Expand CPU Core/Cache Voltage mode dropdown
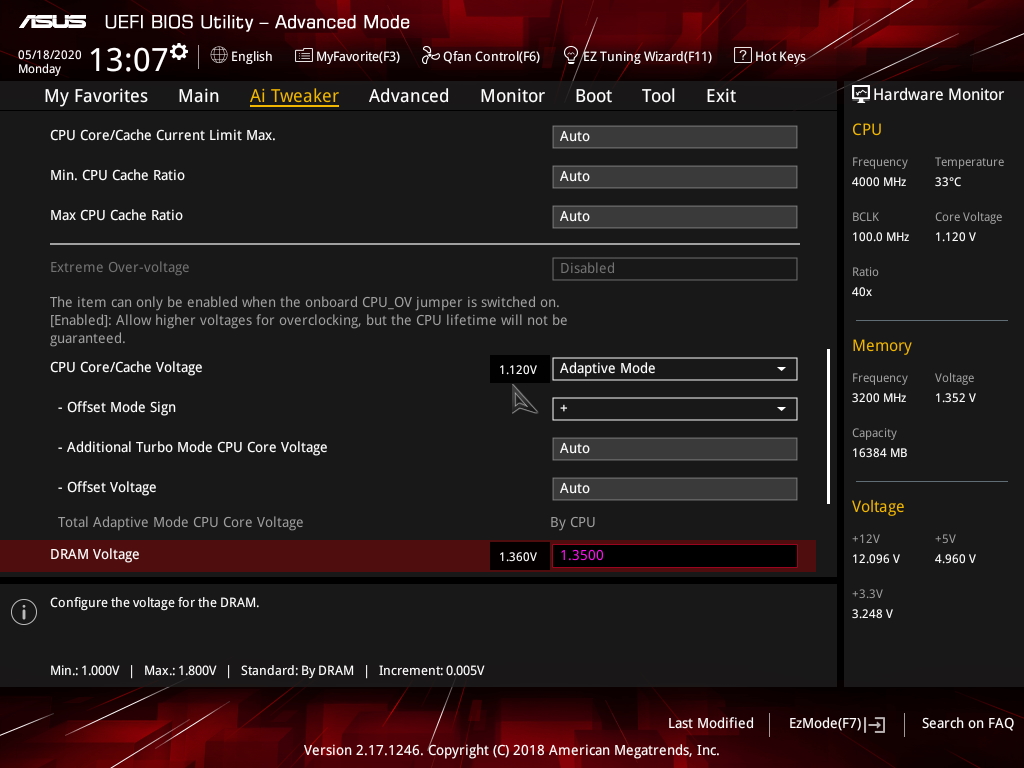Viewport: 1024px width, 768px height. [675, 368]
